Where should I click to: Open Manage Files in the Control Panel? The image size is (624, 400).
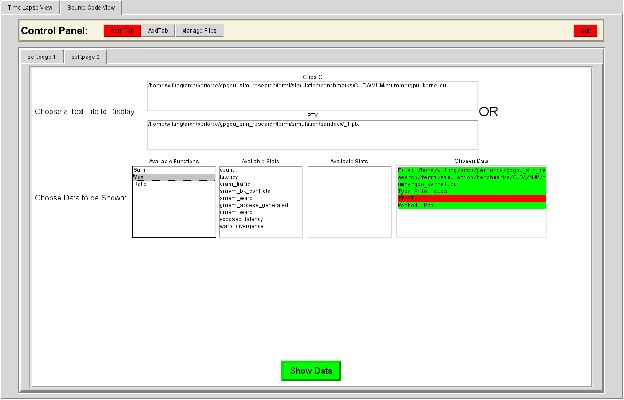pos(200,31)
